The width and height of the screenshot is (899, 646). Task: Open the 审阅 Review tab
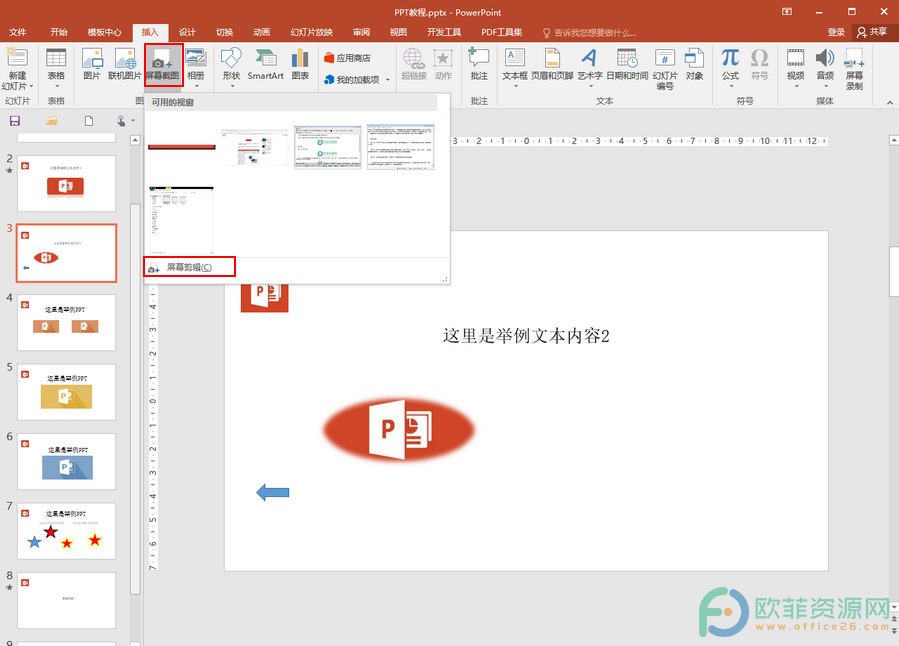click(x=361, y=32)
